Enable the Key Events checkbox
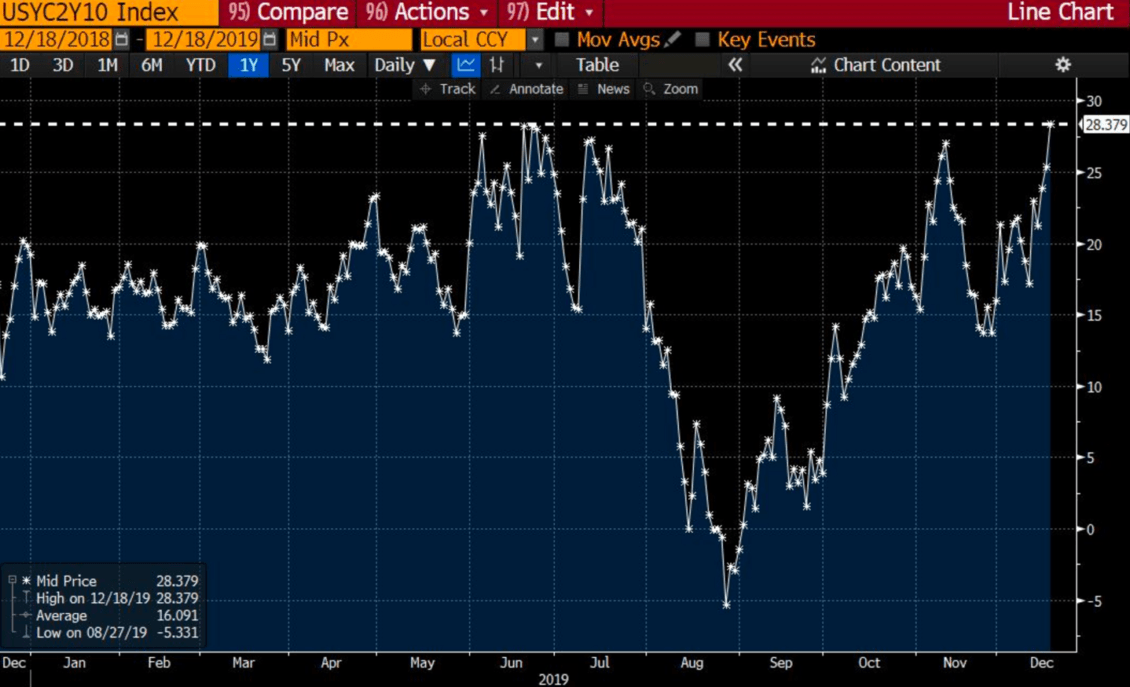 (x=703, y=40)
